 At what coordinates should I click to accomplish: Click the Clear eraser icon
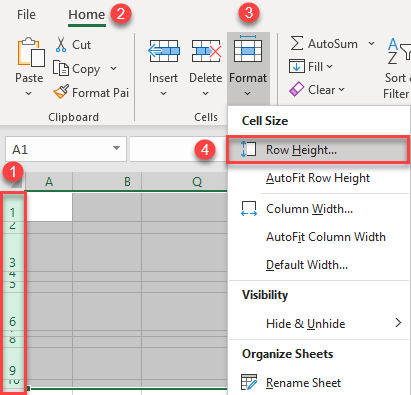296,89
